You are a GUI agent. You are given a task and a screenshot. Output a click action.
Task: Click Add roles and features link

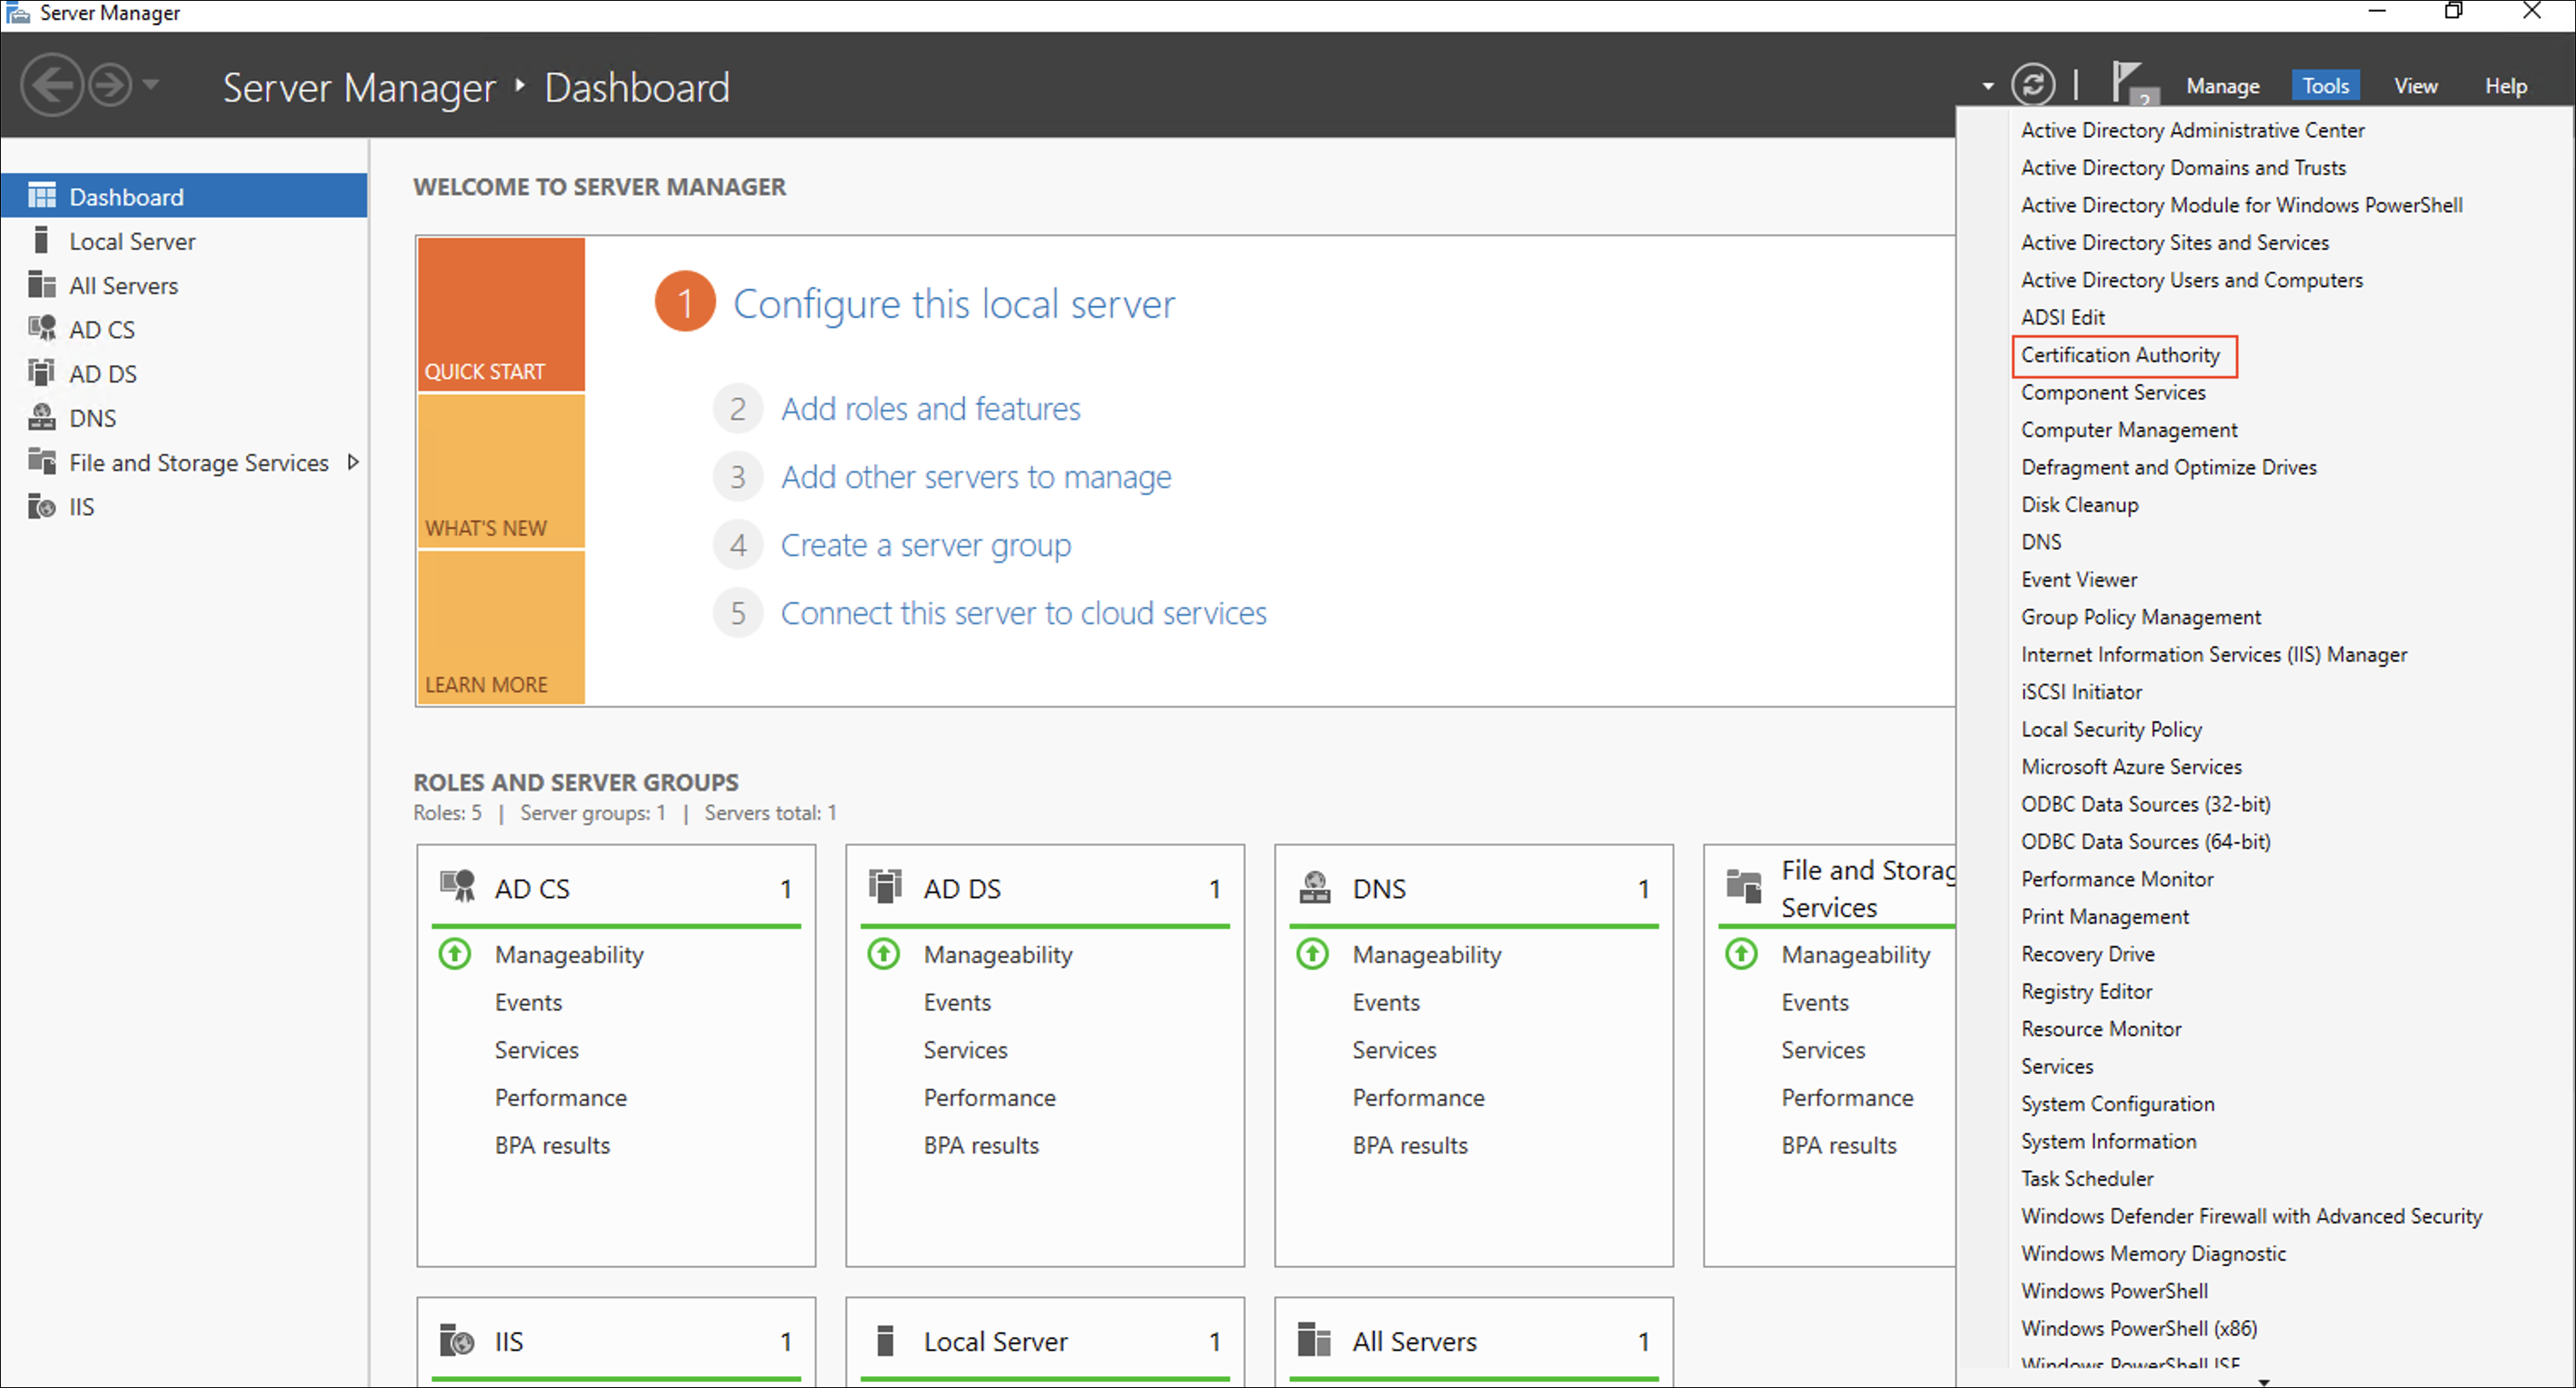(930, 409)
